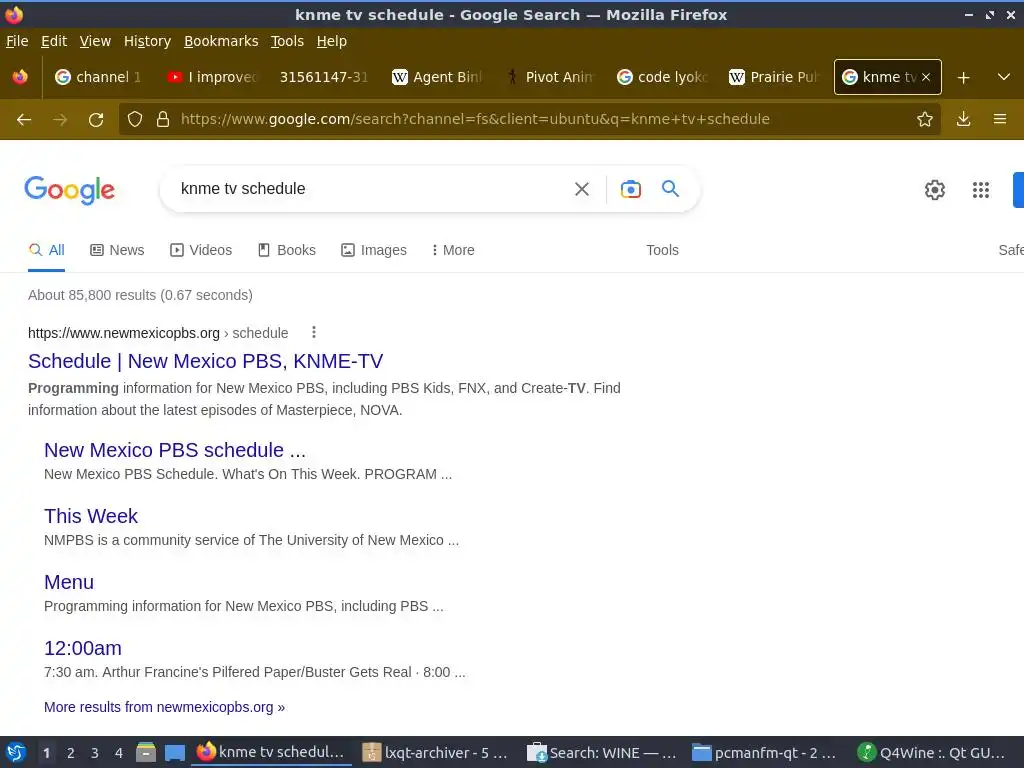Open the Edit menu
This screenshot has width=1024, height=768.
coord(54,41)
